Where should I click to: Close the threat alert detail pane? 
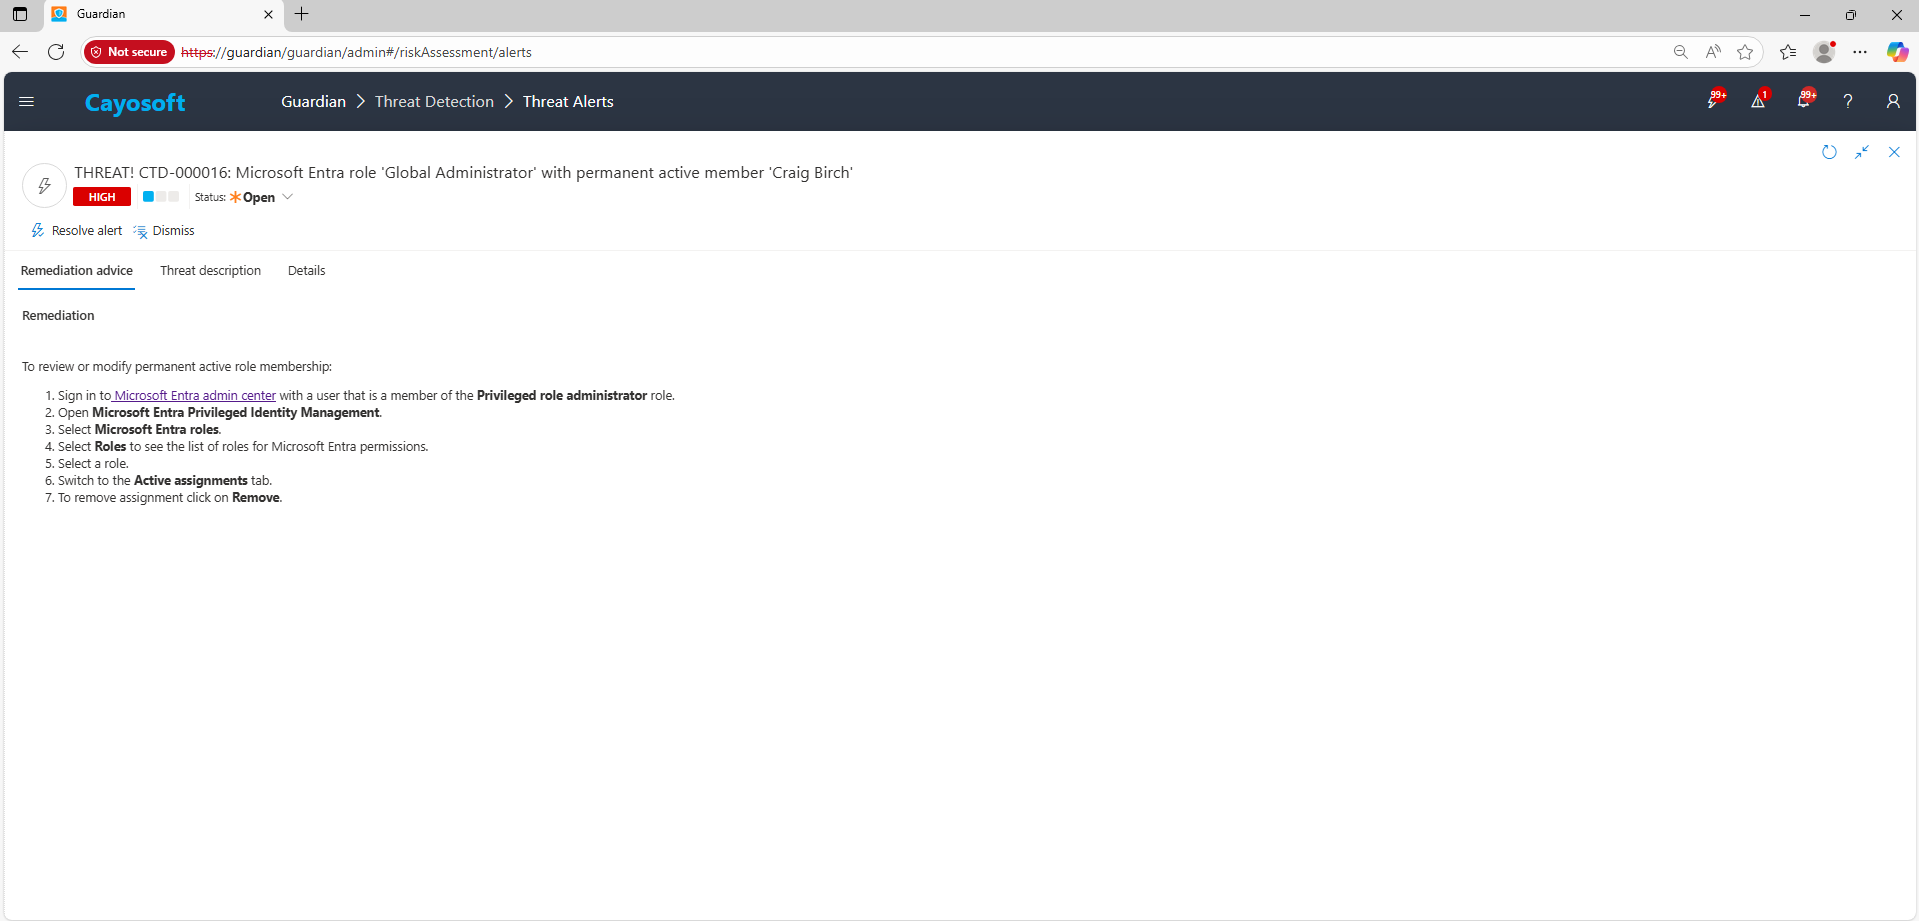pyautogui.click(x=1894, y=152)
